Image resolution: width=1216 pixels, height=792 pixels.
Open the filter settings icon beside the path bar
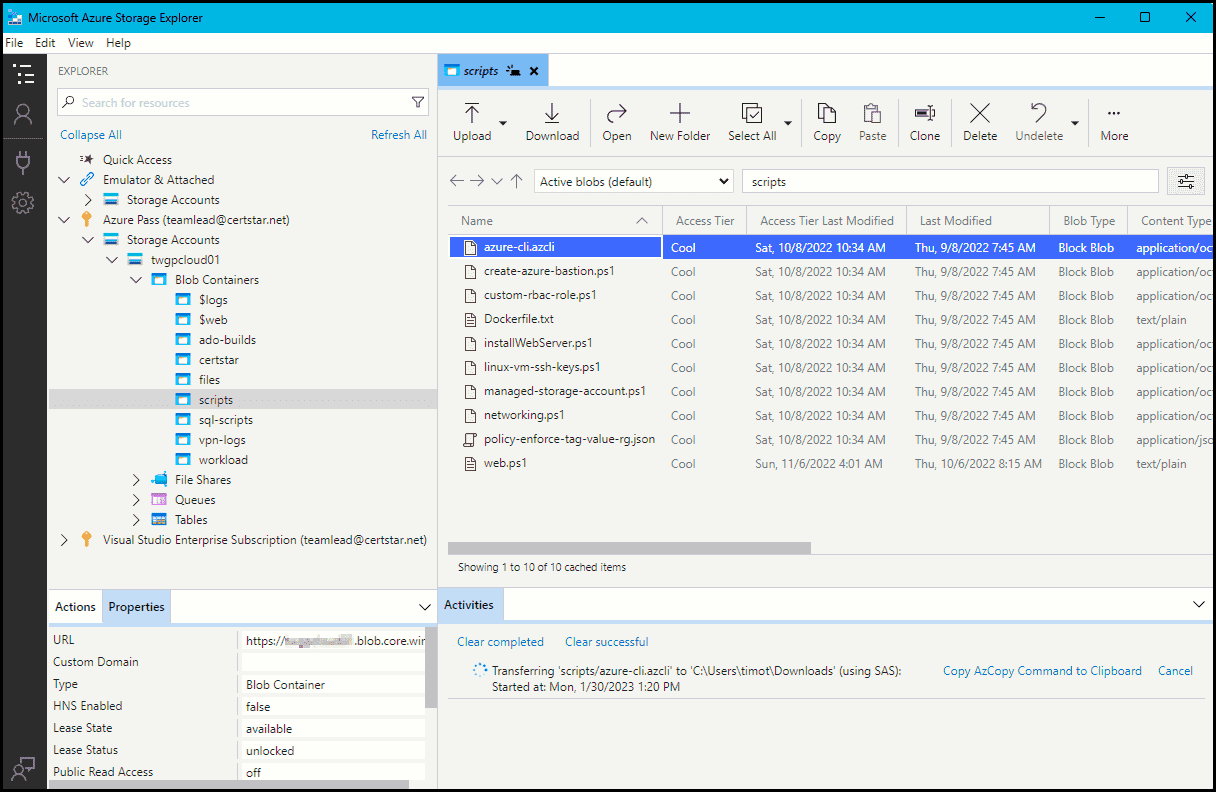coord(1186,181)
